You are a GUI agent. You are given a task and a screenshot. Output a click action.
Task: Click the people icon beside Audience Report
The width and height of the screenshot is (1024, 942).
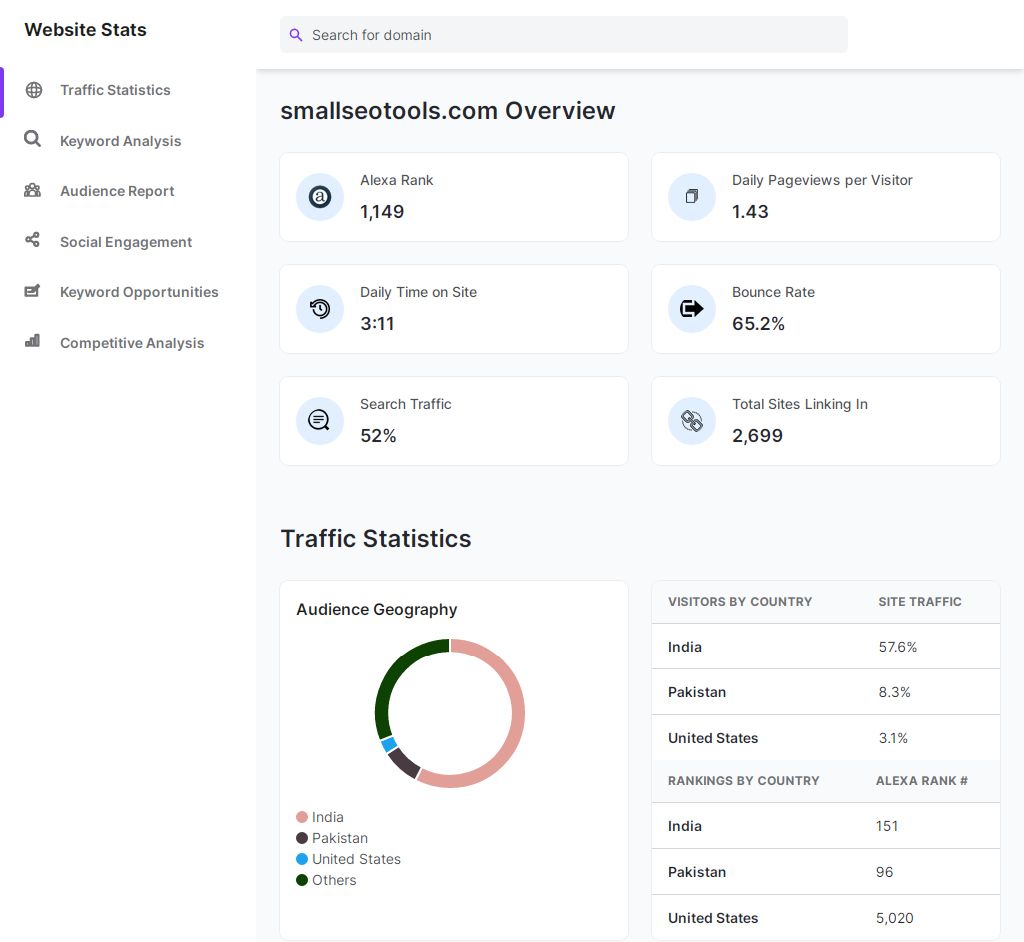click(x=33, y=190)
